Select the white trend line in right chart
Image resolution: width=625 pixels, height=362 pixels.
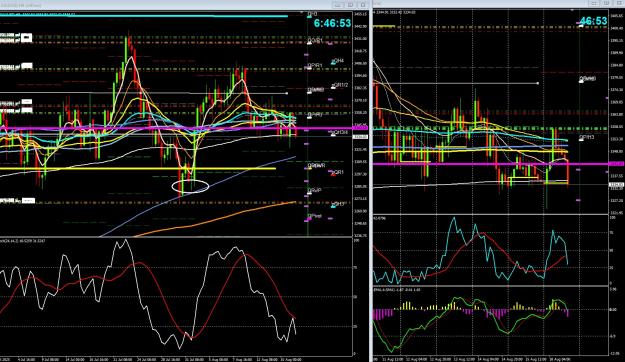click(455, 83)
